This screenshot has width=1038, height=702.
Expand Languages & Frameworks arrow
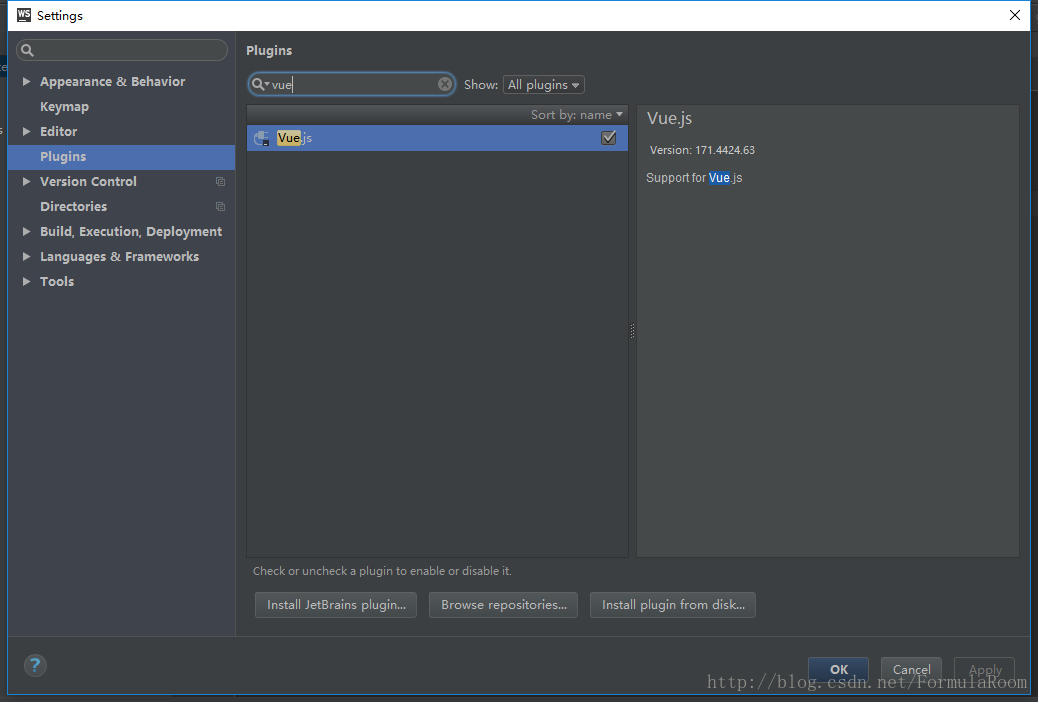26,256
